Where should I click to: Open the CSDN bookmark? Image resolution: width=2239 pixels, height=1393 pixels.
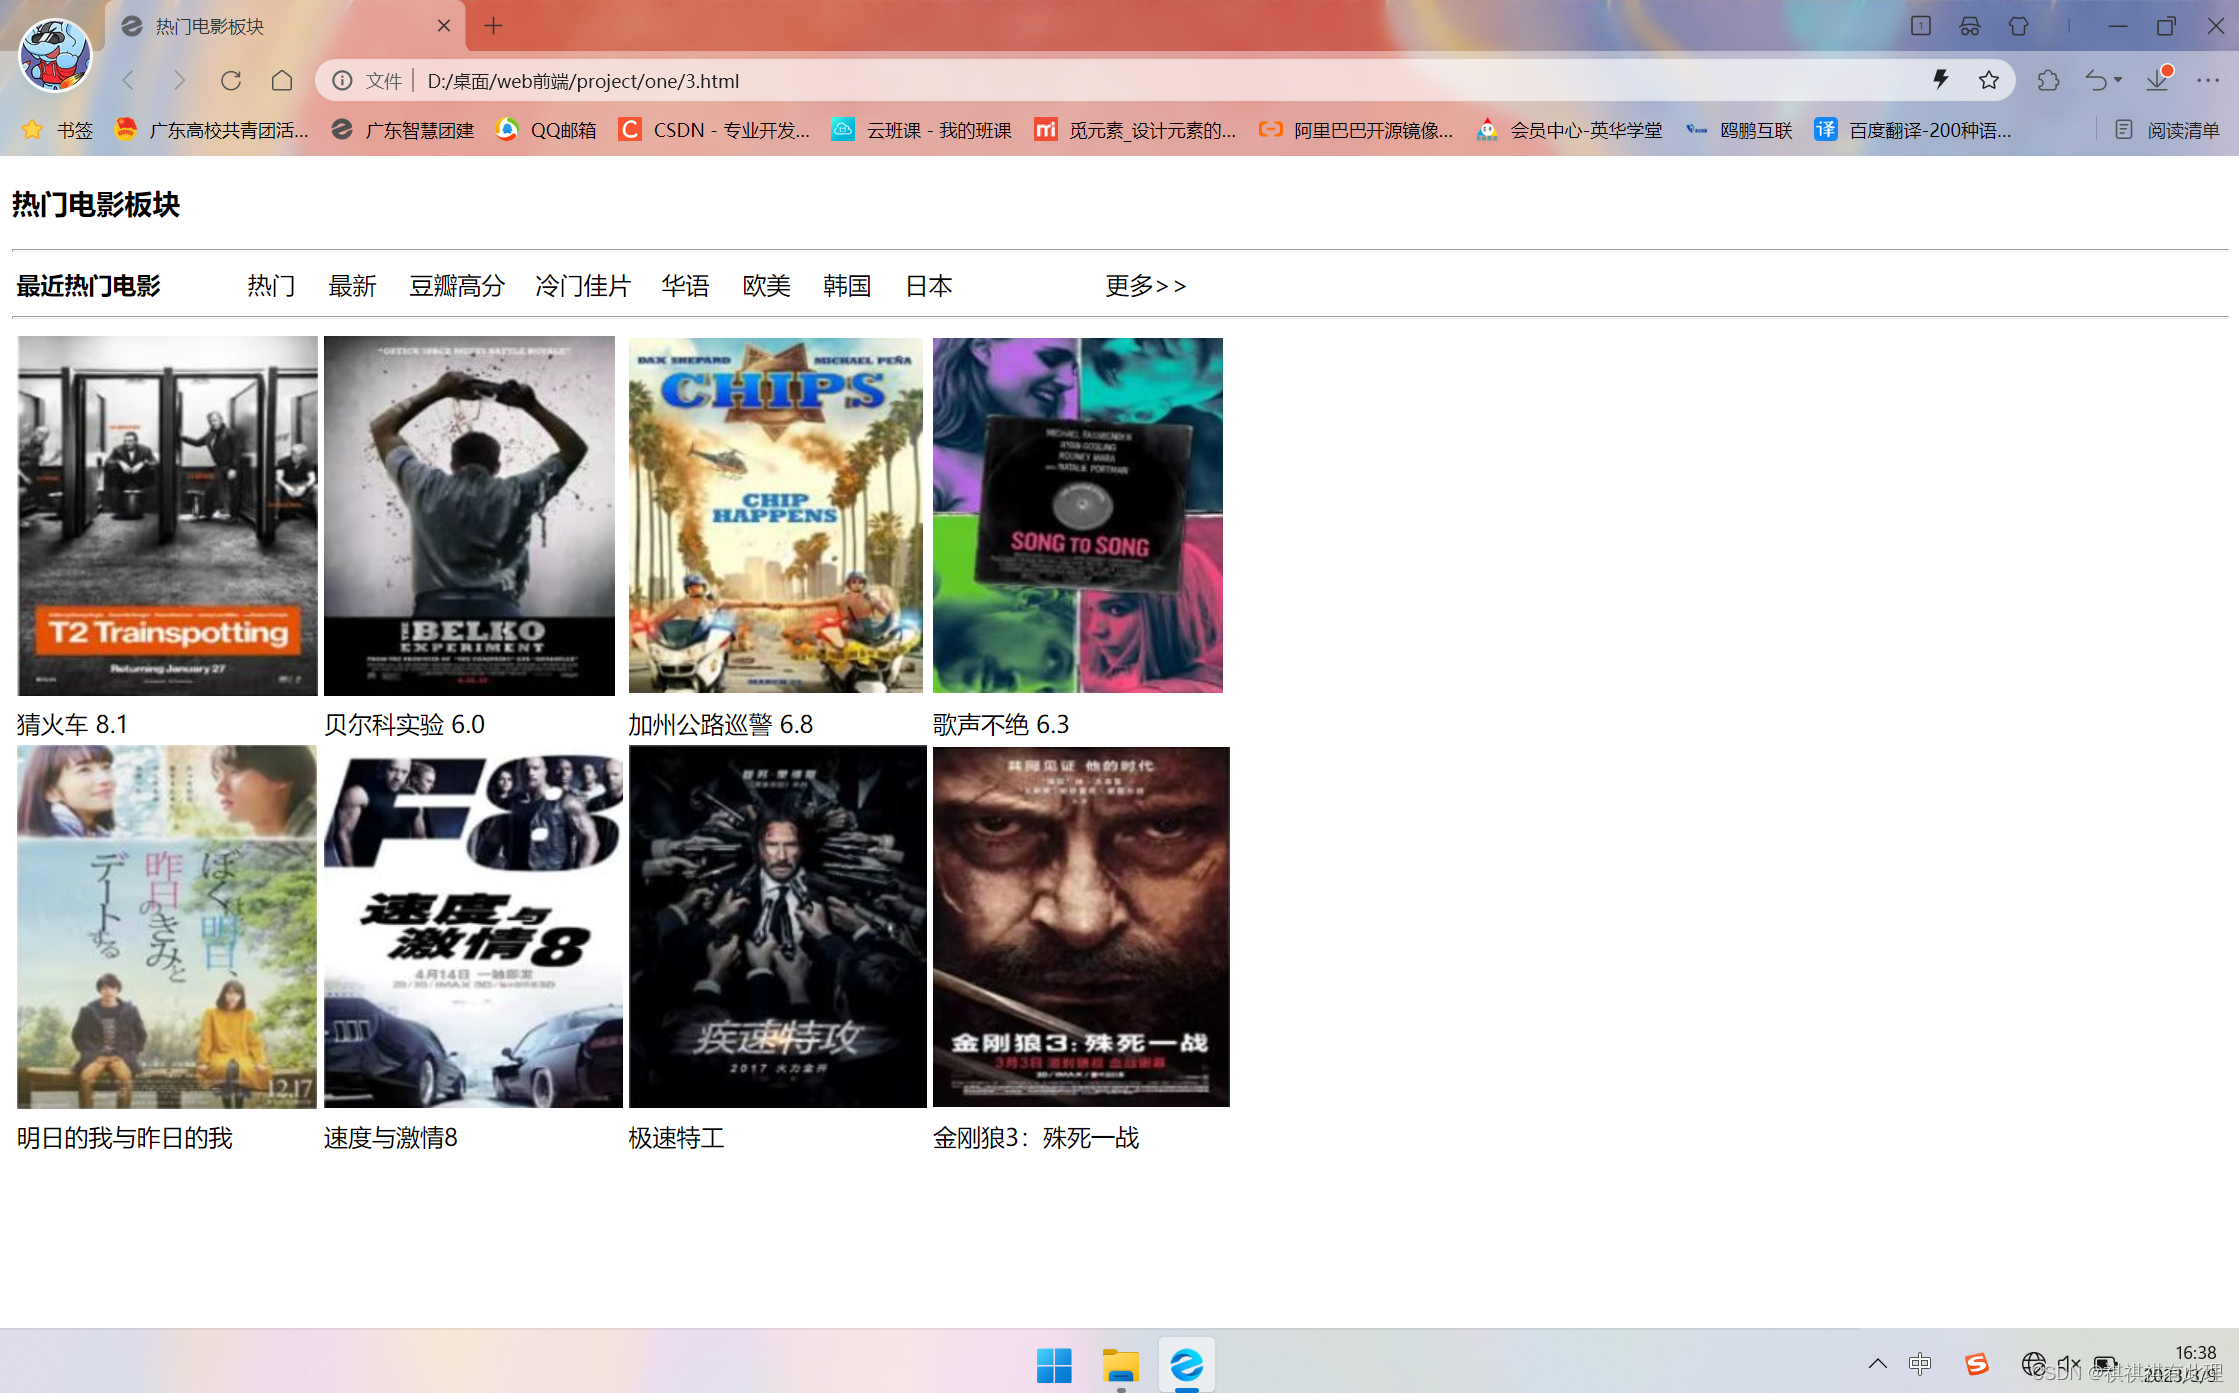[714, 130]
